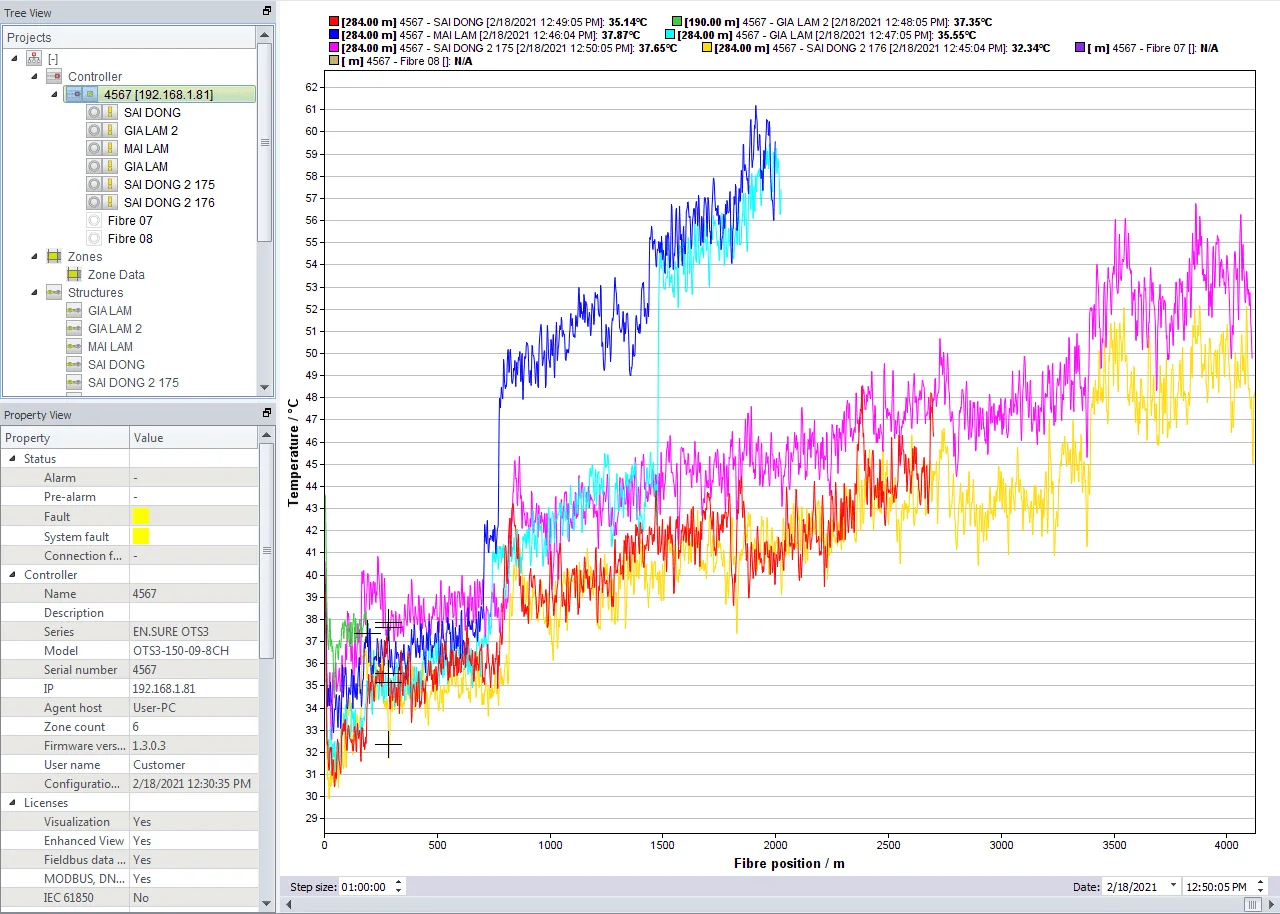
Task: Increase the Step size with up arrow
Action: point(398,883)
